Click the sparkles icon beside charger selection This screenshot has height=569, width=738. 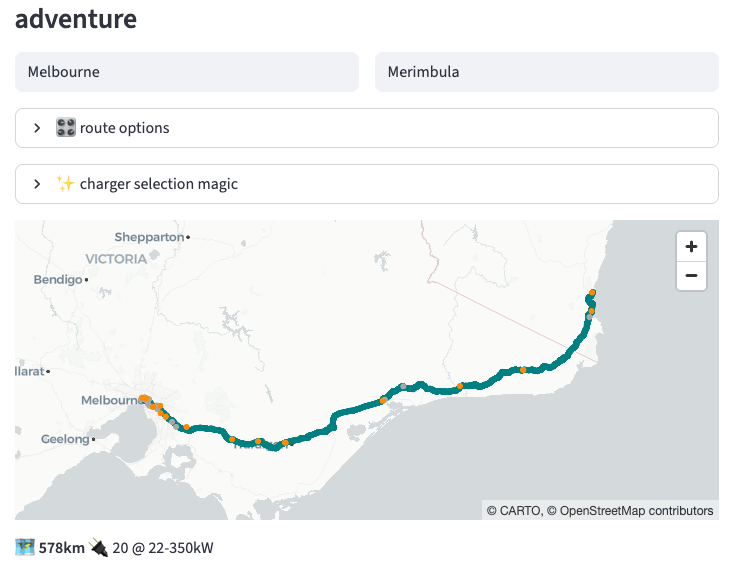(66, 184)
